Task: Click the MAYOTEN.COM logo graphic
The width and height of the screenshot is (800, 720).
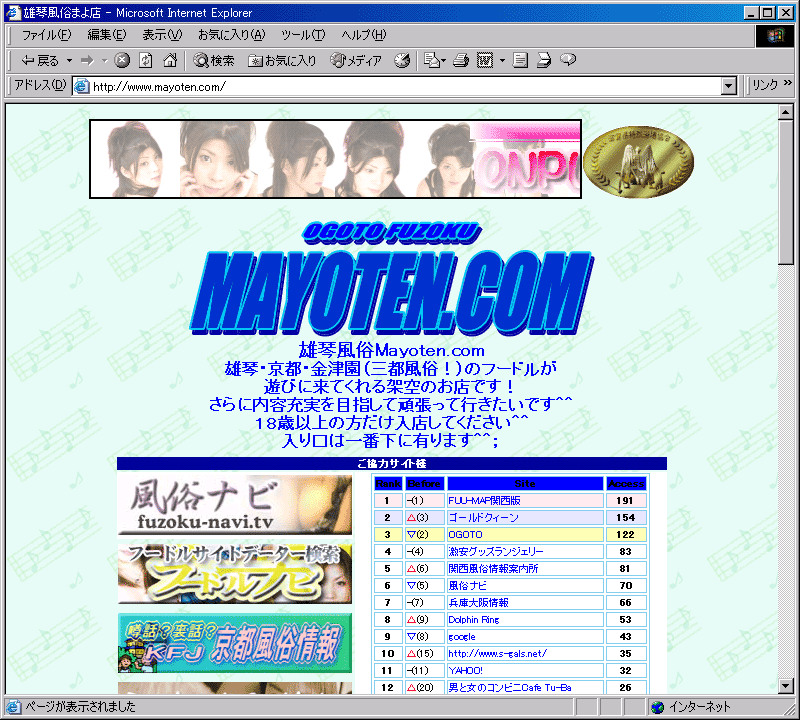Action: 391,291
